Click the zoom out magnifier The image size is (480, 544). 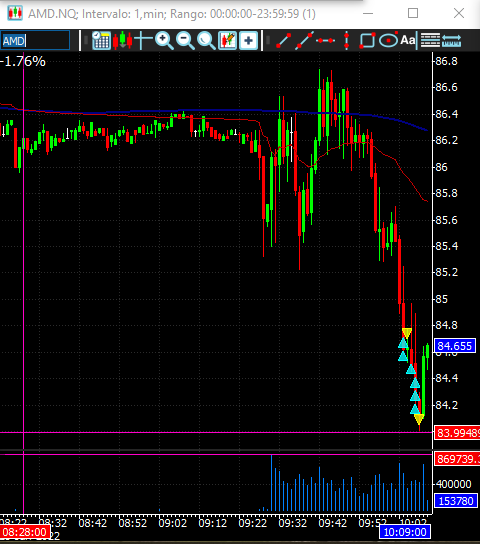tap(185, 41)
